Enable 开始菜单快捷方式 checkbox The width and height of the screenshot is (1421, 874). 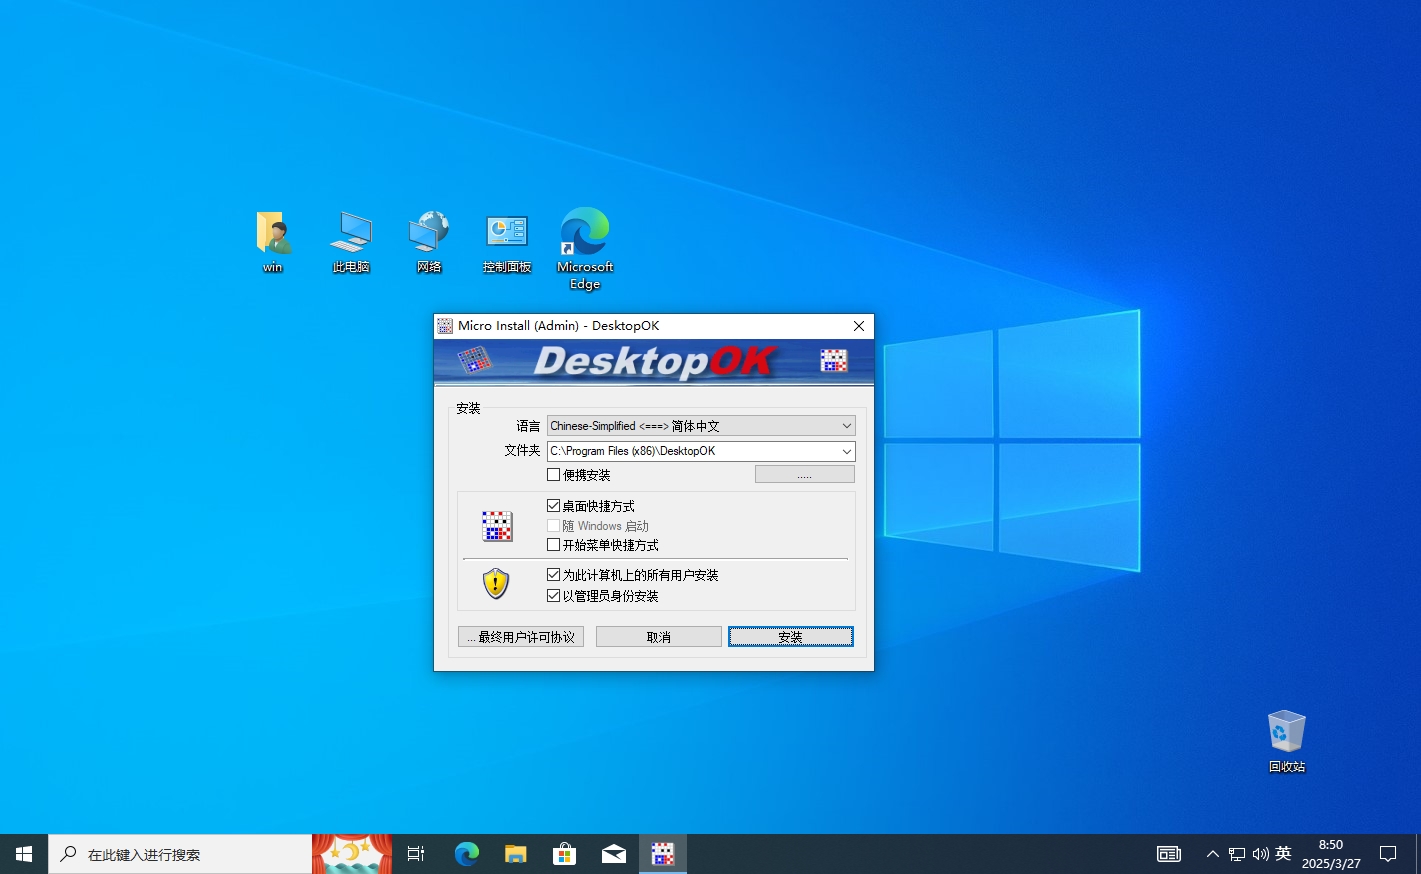click(554, 545)
